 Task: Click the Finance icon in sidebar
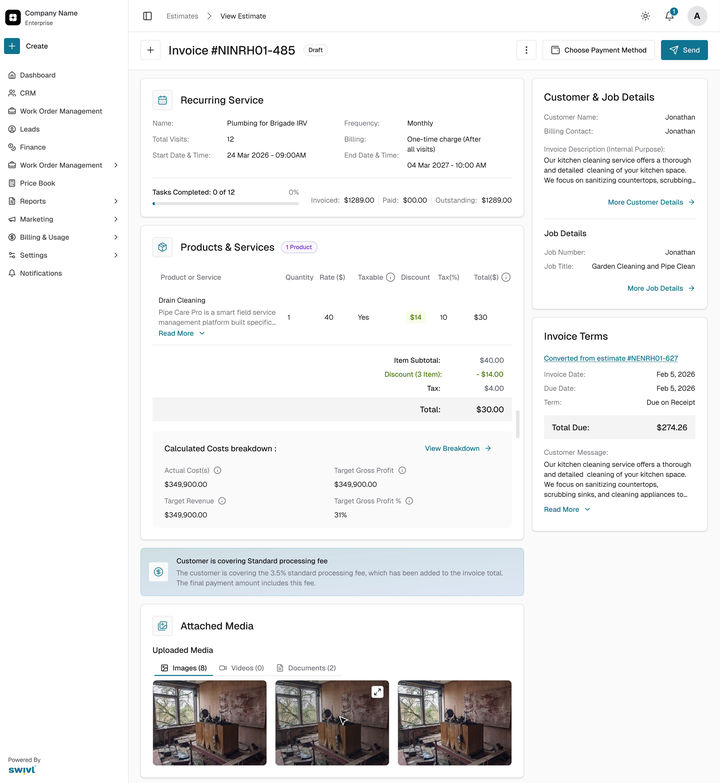pyautogui.click(x=12, y=147)
